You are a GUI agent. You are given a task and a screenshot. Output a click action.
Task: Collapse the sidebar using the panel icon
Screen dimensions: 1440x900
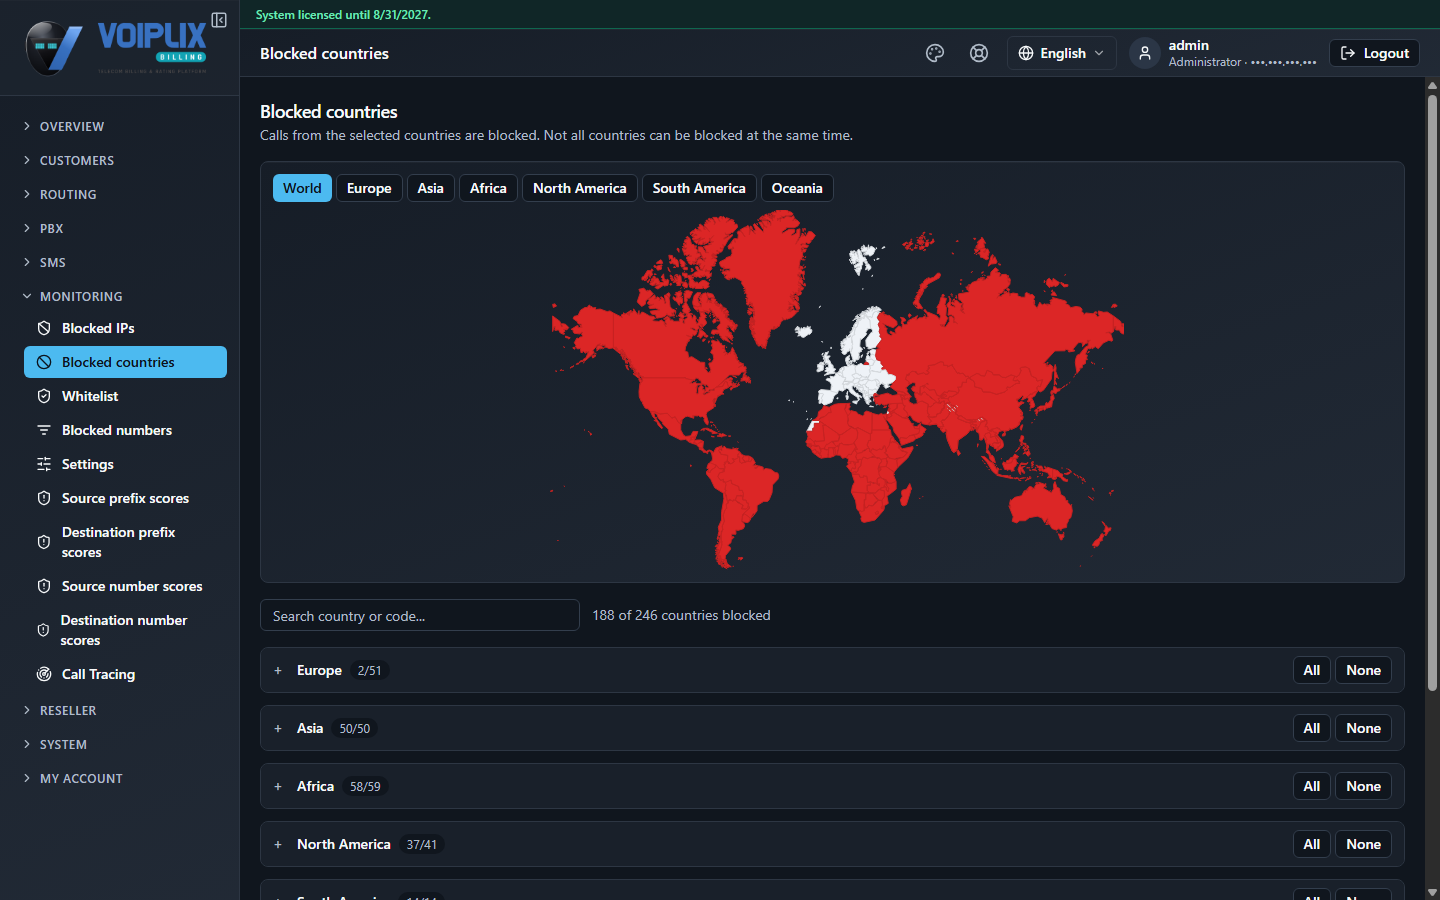(x=219, y=20)
